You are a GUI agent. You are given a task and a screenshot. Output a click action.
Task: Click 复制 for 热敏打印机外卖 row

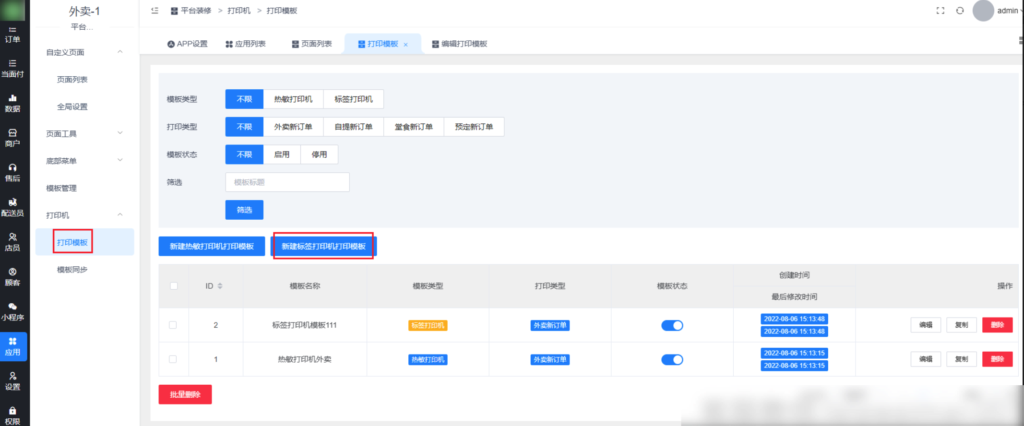coord(961,359)
